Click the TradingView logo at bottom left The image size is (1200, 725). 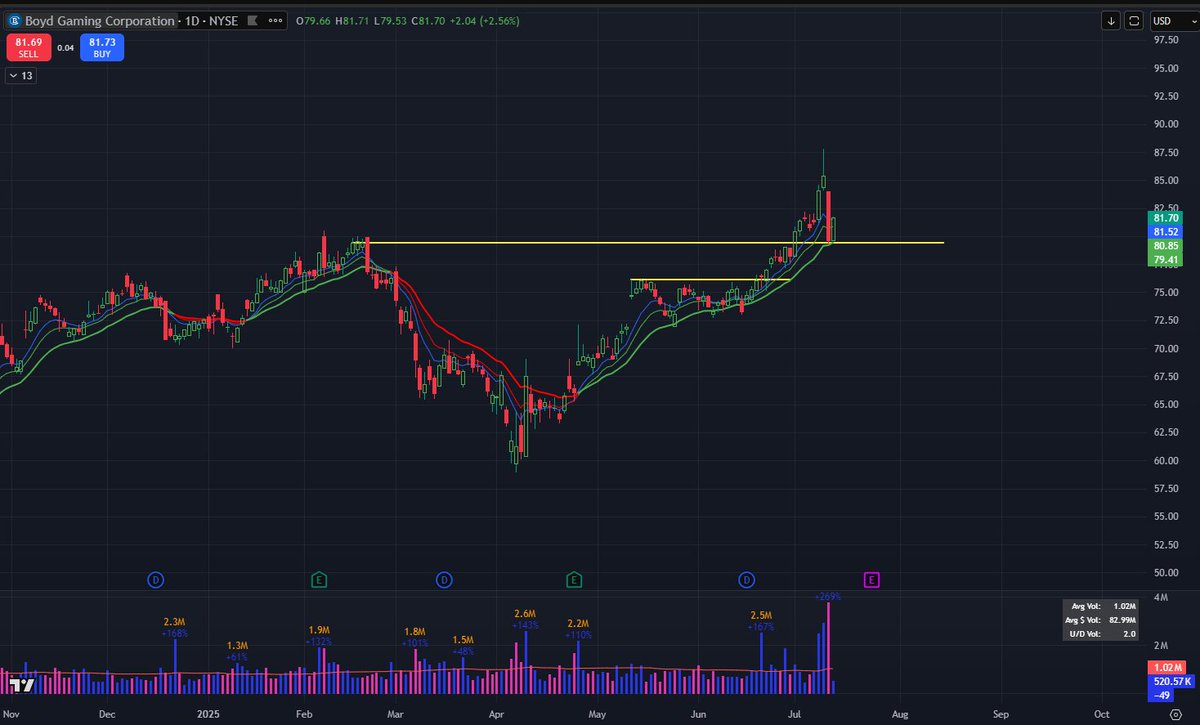click(24, 685)
